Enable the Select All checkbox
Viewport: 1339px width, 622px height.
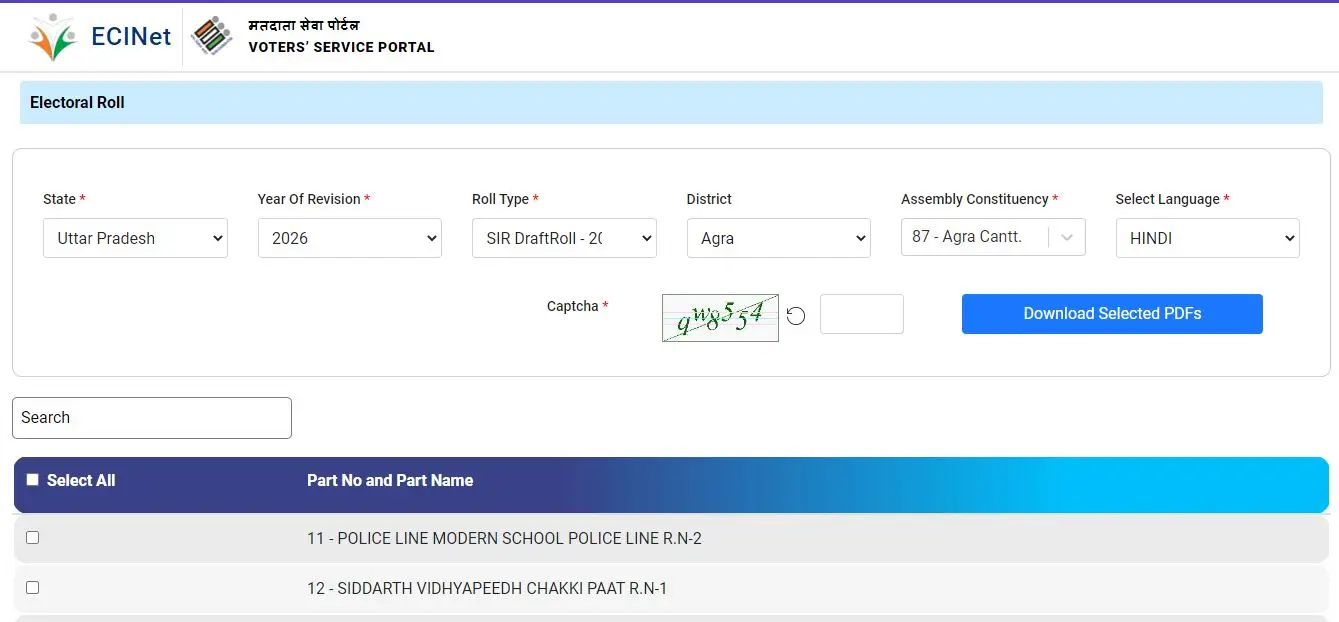click(32, 479)
